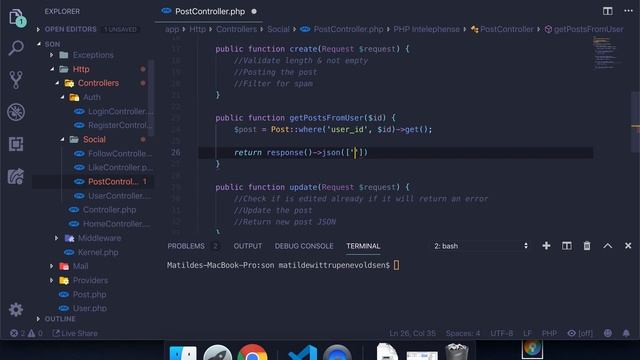
Task: Close PostController.php via unsaved dot
Action: [x=254, y=11]
